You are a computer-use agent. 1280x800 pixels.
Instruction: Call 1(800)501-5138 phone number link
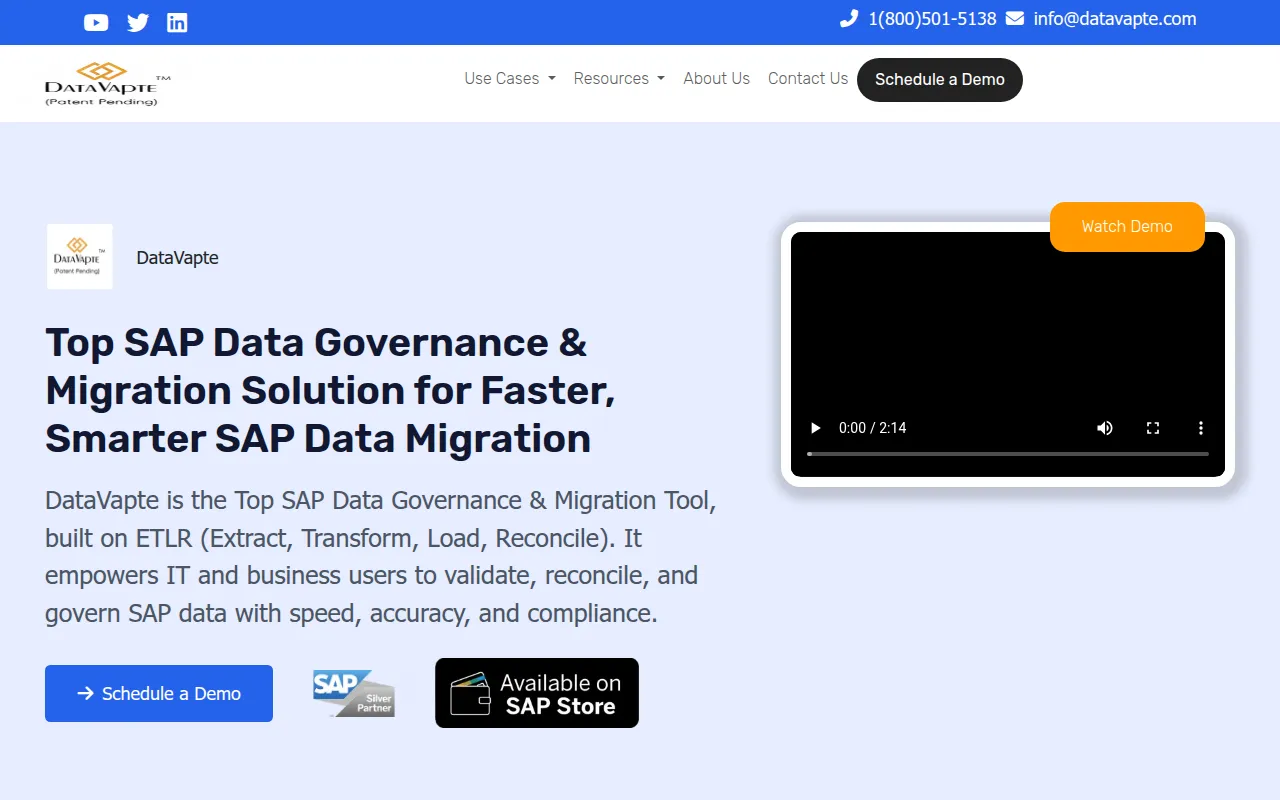click(x=932, y=19)
